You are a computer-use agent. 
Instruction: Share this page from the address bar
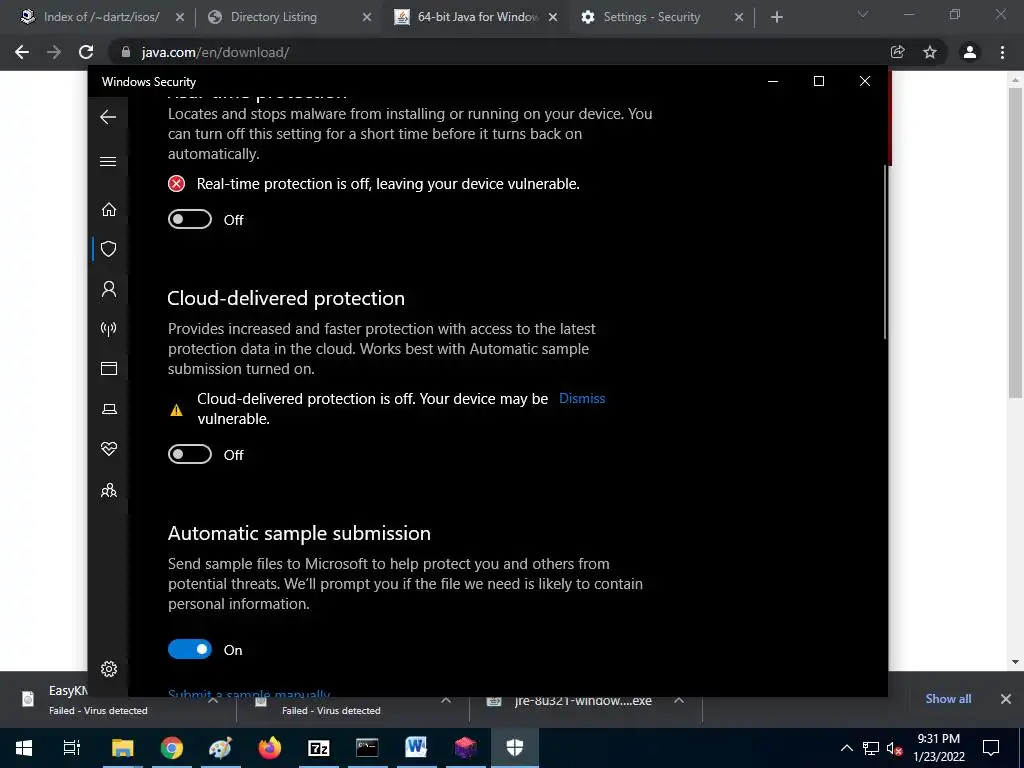898,52
